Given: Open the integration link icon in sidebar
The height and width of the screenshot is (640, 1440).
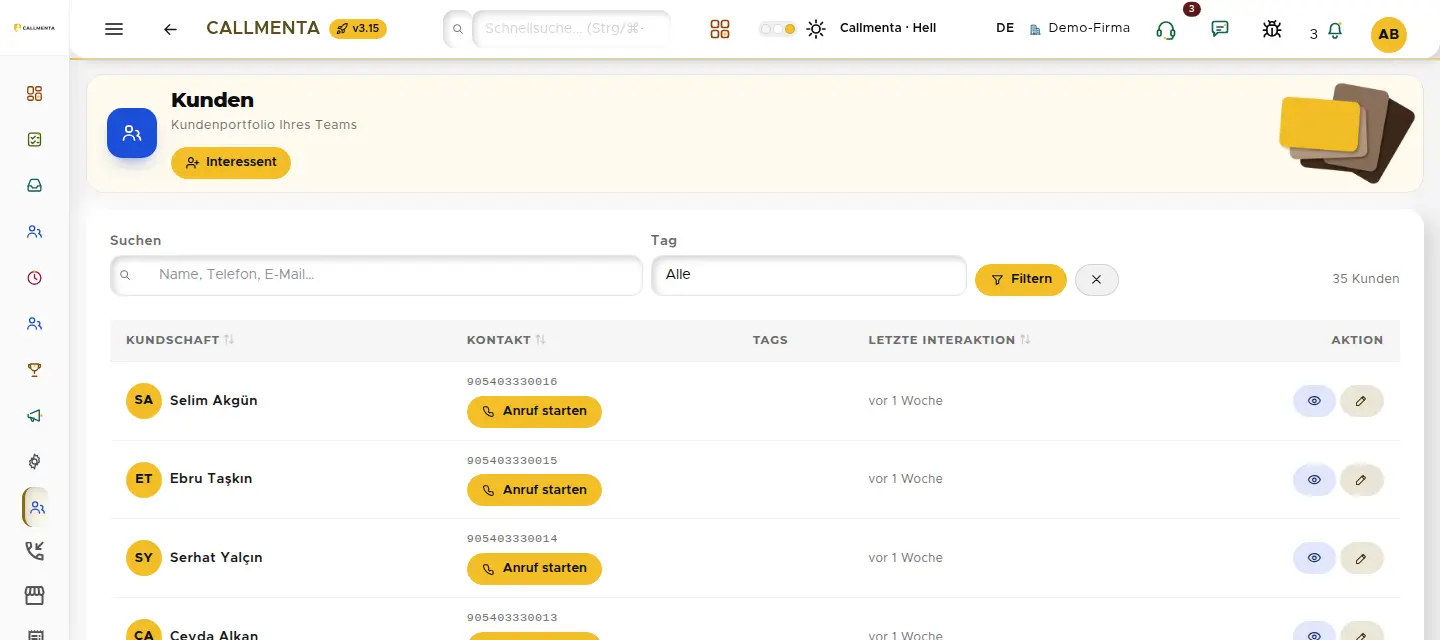Looking at the screenshot, I should tap(35, 462).
